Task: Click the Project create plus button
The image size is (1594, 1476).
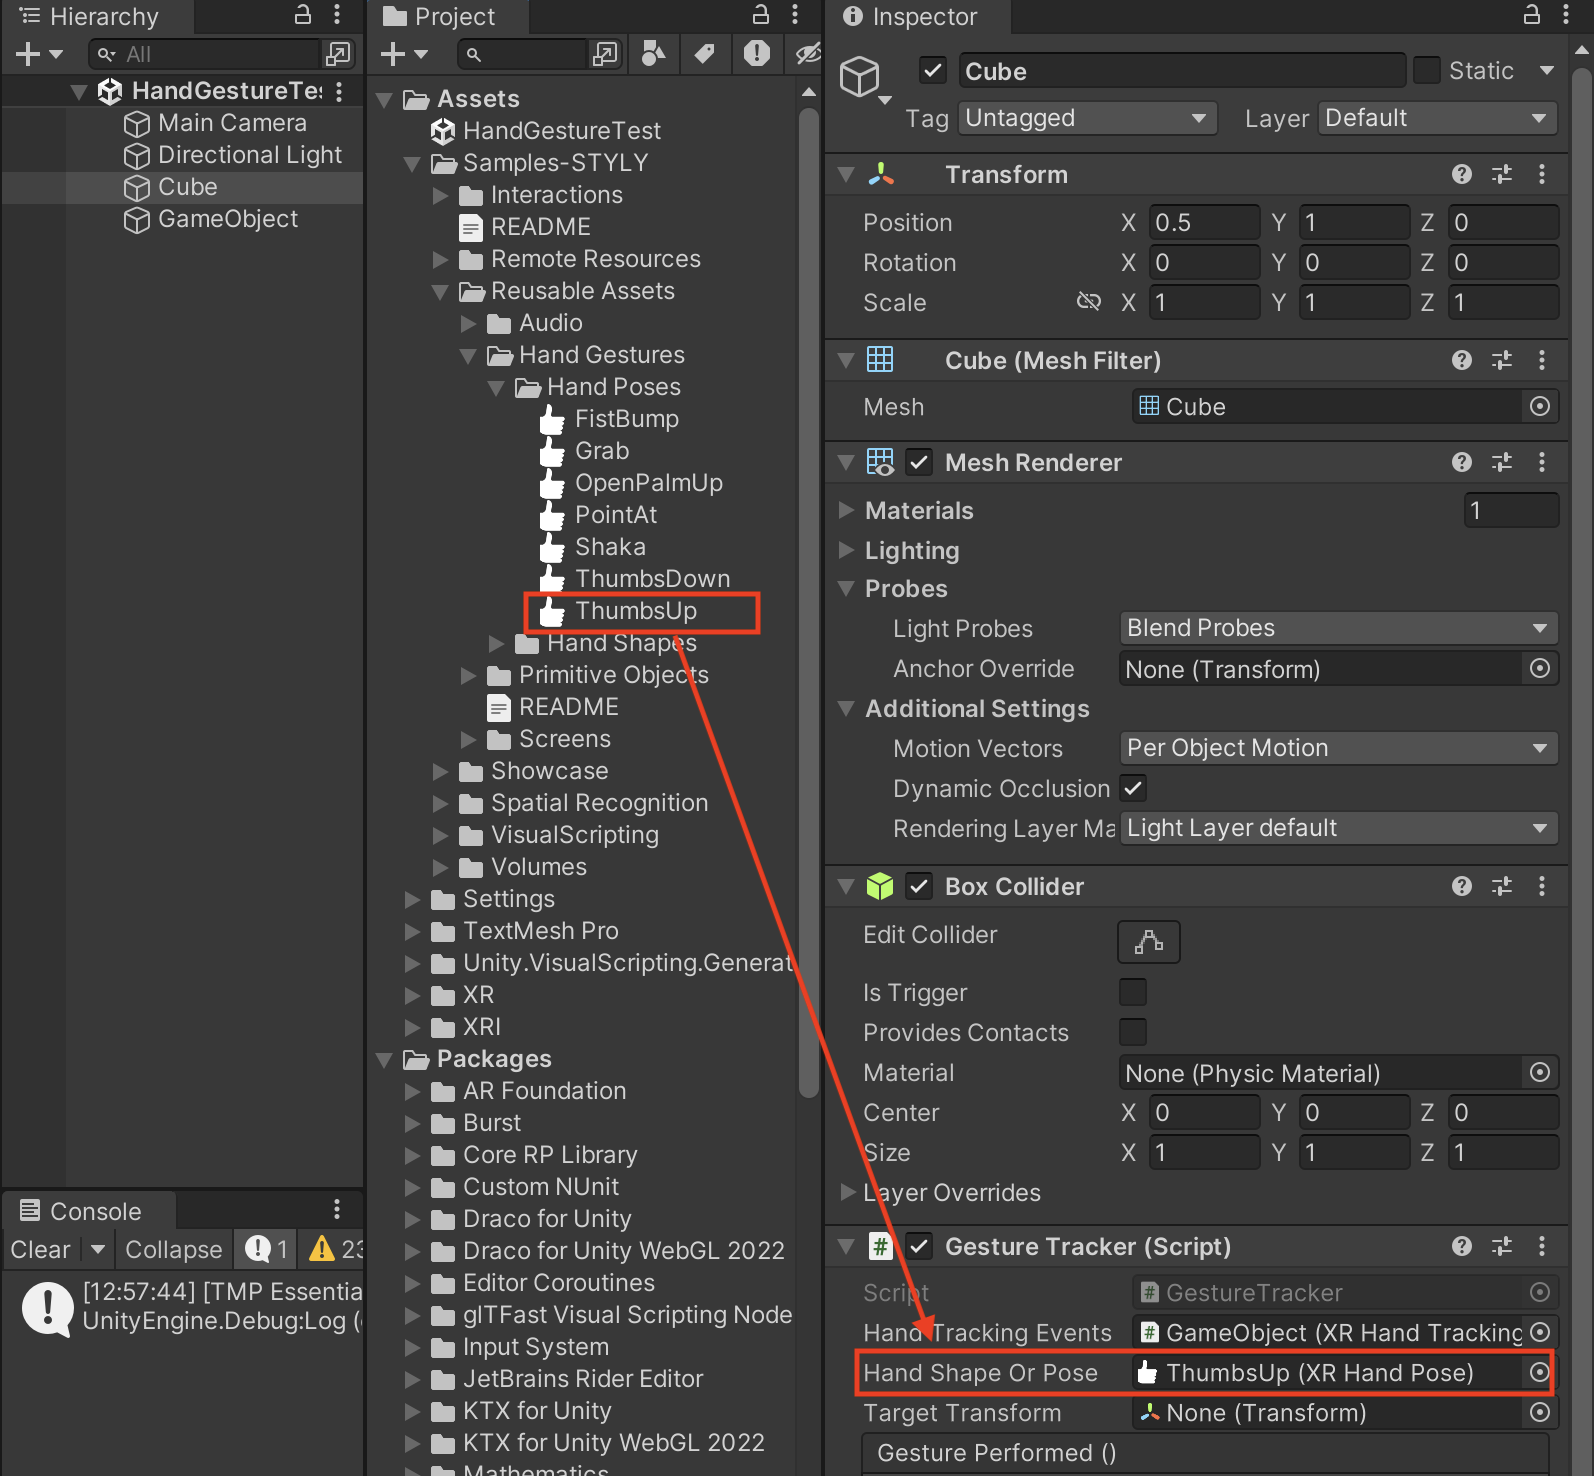Action: (393, 54)
